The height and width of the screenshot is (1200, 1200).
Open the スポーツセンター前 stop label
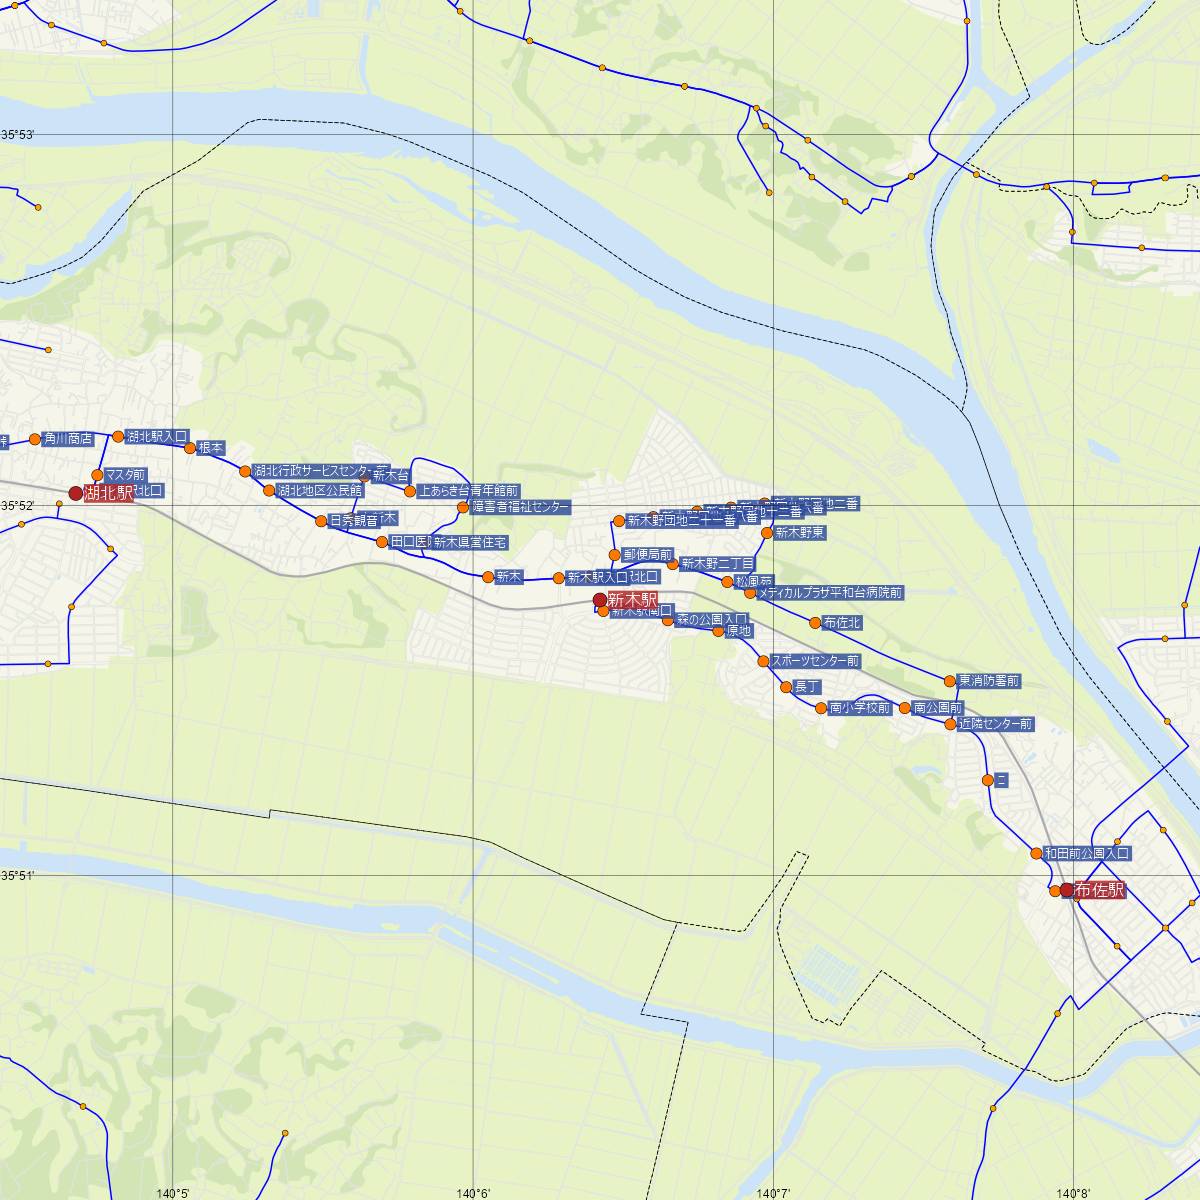tap(815, 661)
